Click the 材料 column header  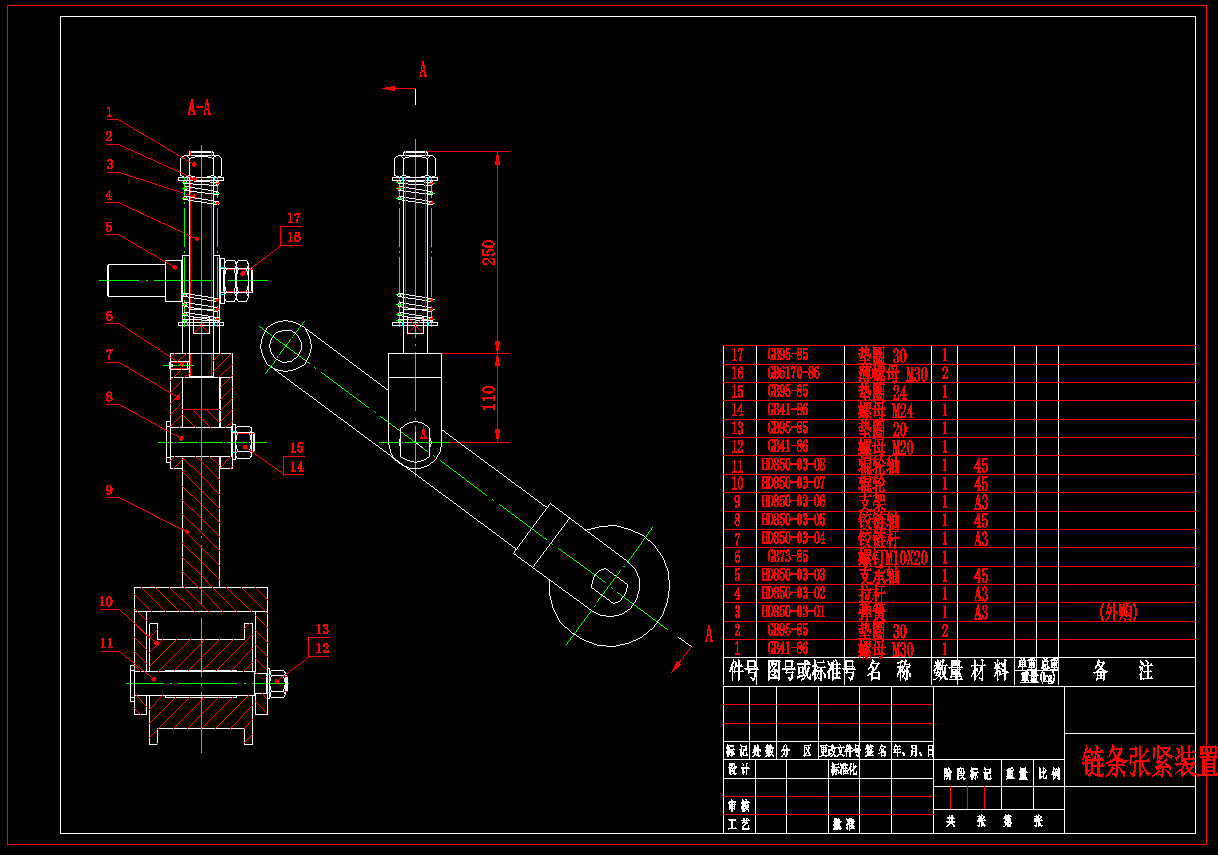(x=990, y=671)
